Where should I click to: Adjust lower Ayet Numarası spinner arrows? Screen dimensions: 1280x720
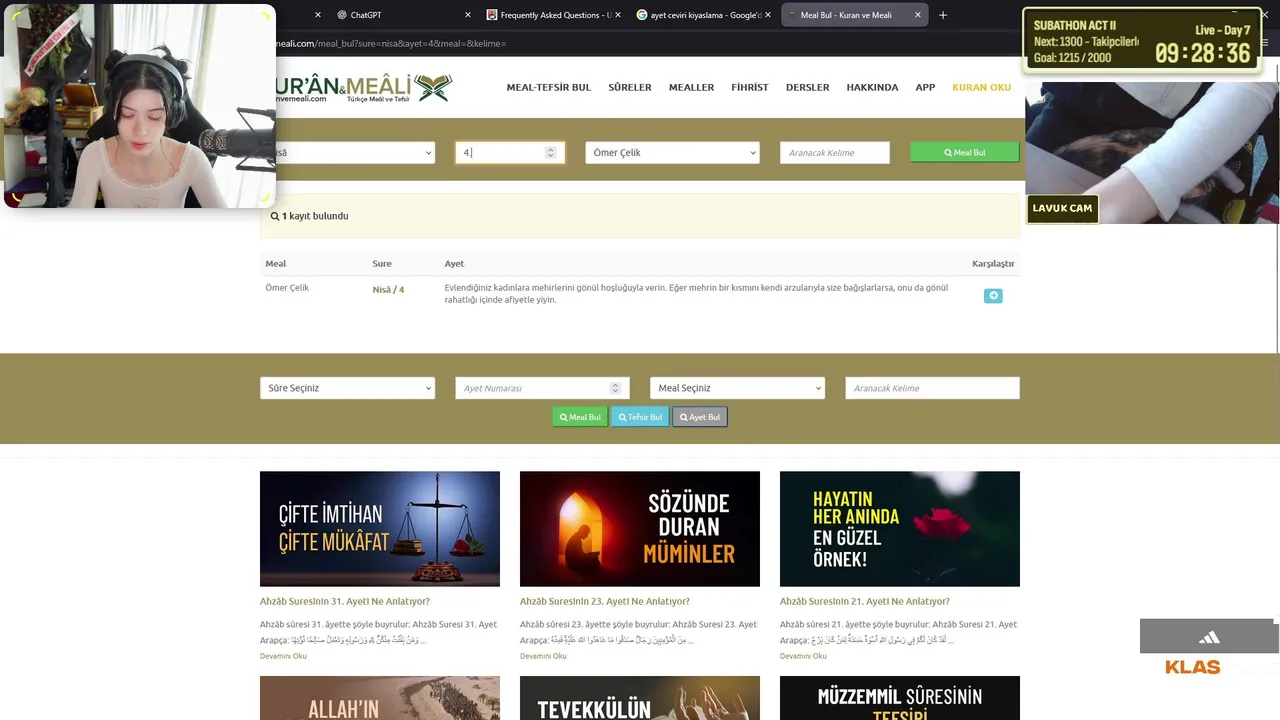pyautogui.click(x=615, y=388)
